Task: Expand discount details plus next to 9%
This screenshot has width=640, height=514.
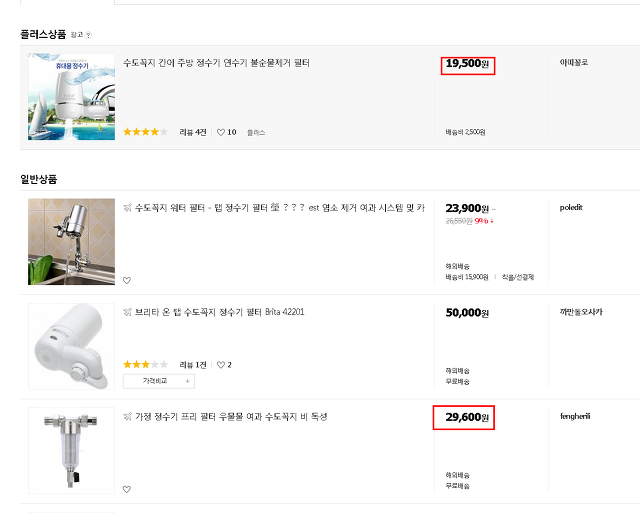Action: click(x=492, y=221)
